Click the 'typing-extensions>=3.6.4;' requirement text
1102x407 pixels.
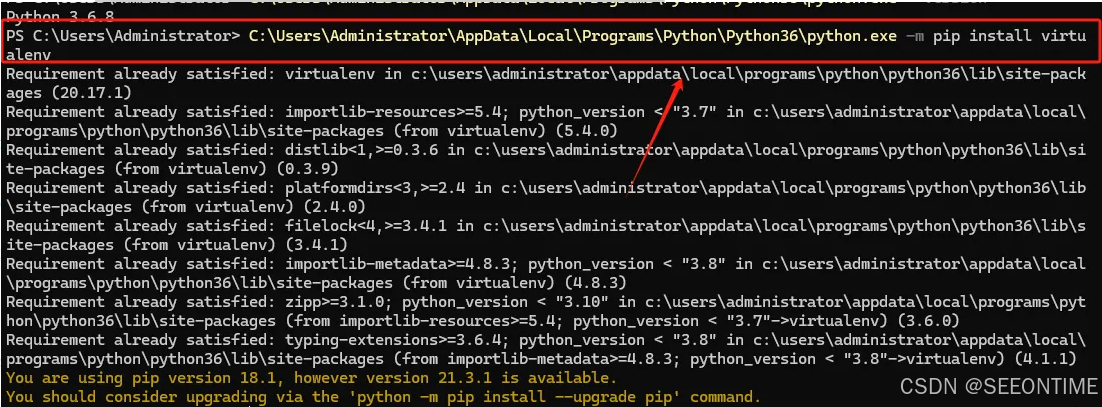(396, 340)
